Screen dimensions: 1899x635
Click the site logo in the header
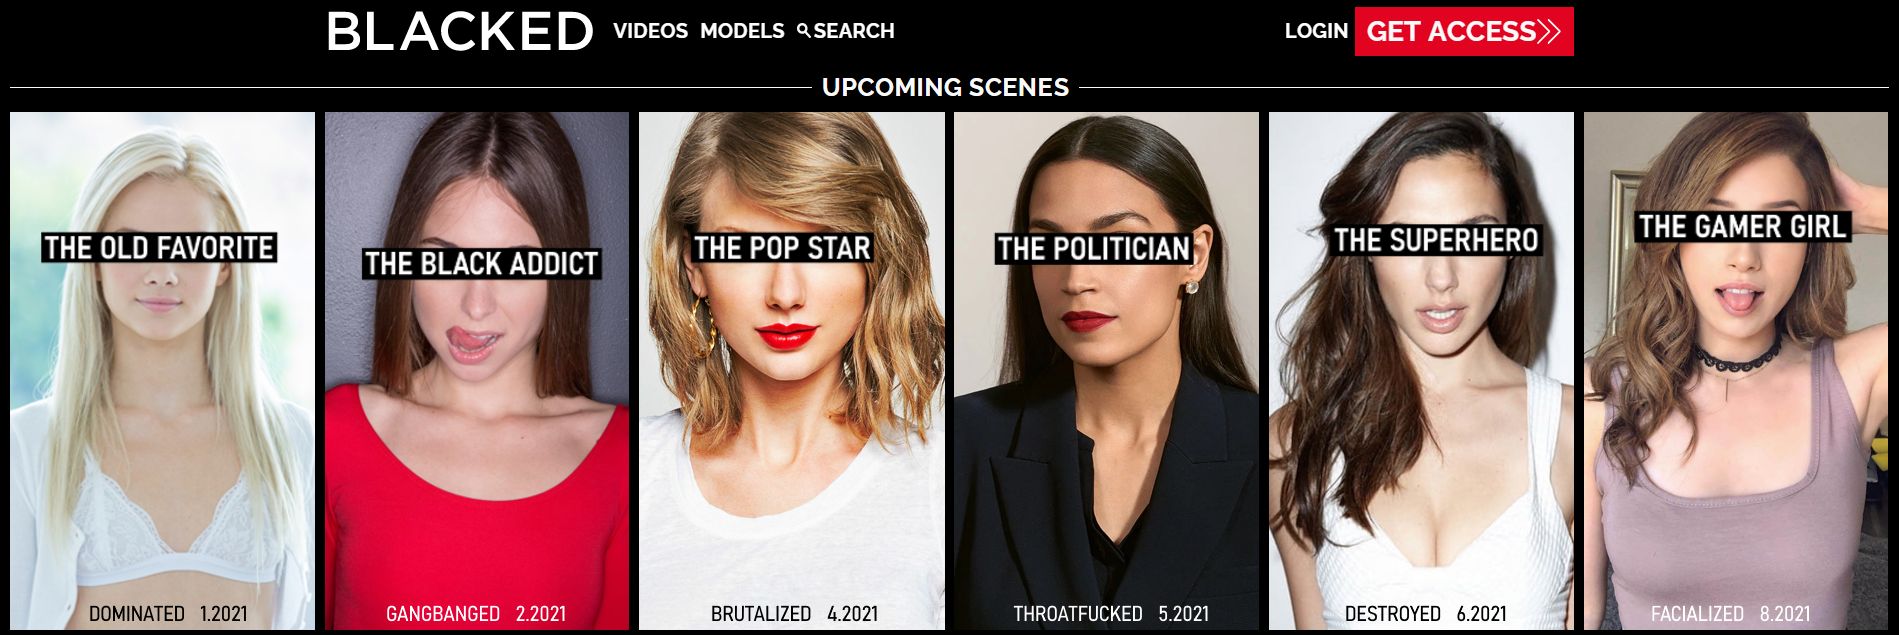[x=460, y=32]
